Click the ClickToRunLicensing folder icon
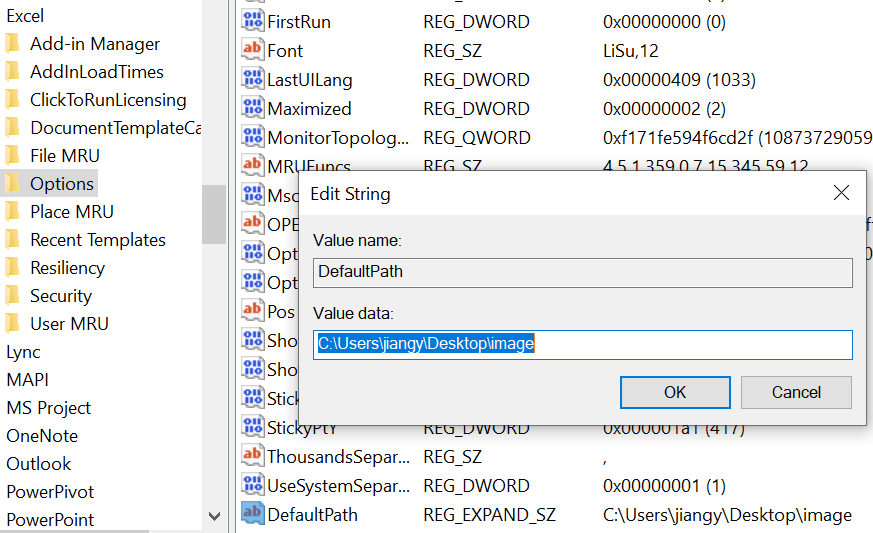Screen dimensions: 873x533 (x=12, y=99)
